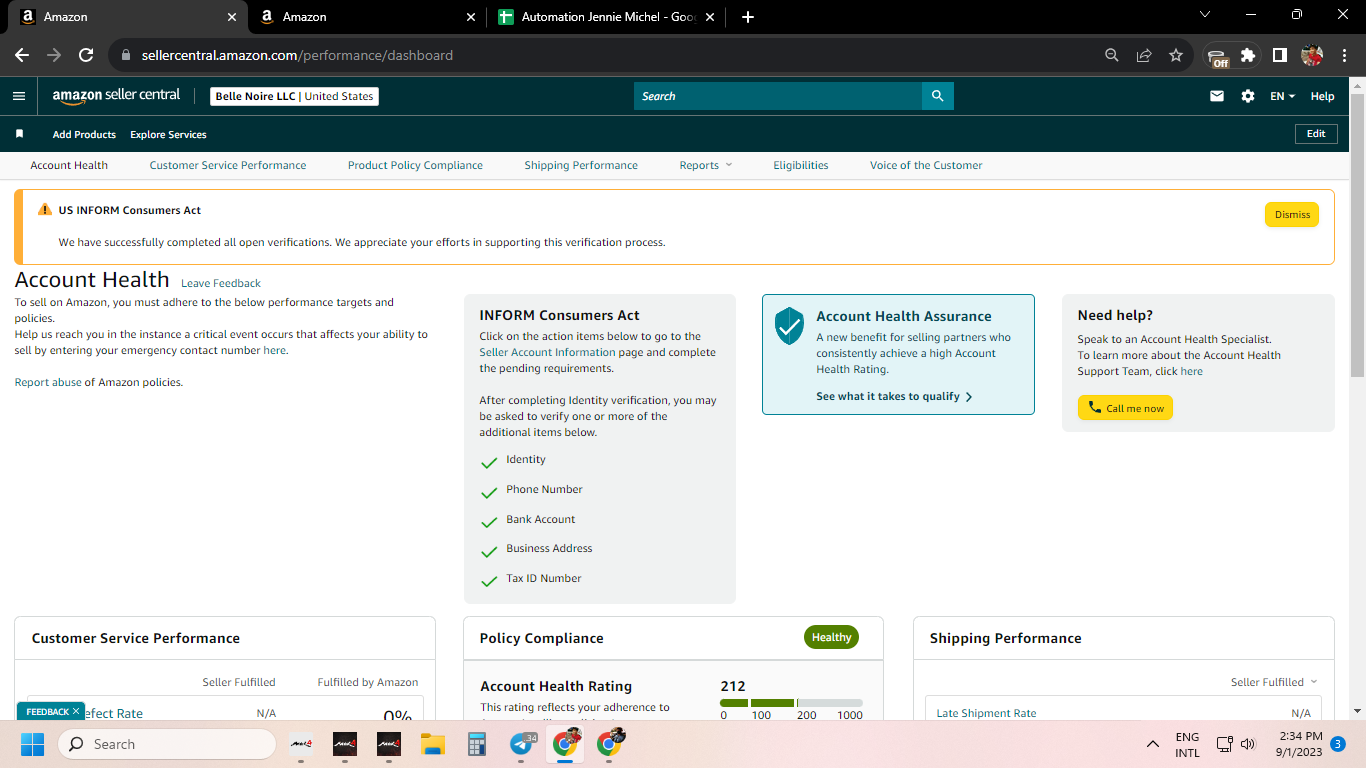
Task: Click the Windows taskbar Search box
Action: coord(167,744)
